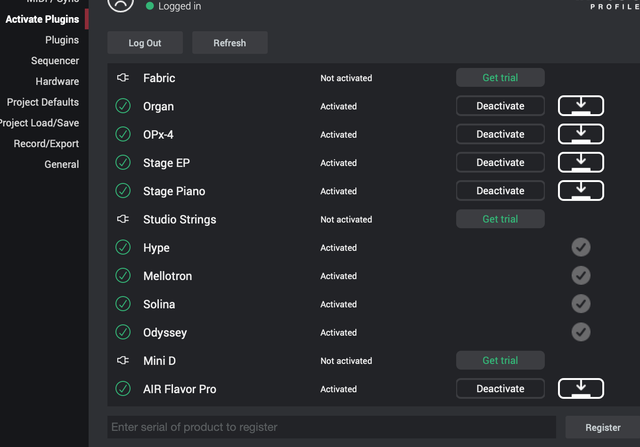Screen dimensions: 640x447
Task: Click the Activated status for Hype
Action: click(x=338, y=248)
